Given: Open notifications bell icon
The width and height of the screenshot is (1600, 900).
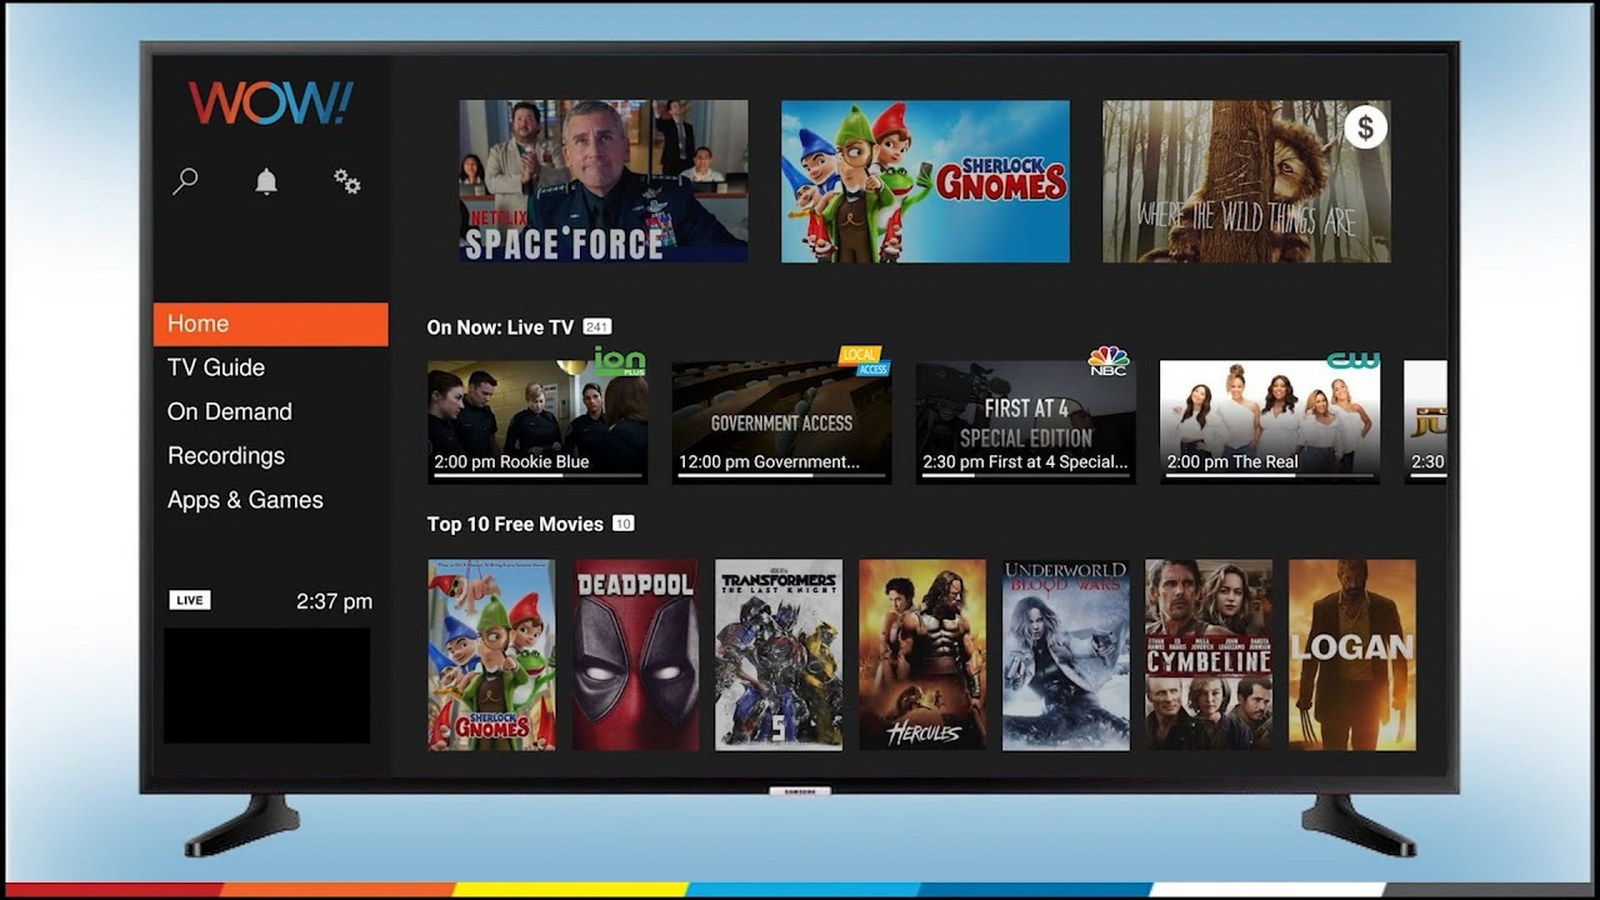Looking at the screenshot, I should (266, 181).
